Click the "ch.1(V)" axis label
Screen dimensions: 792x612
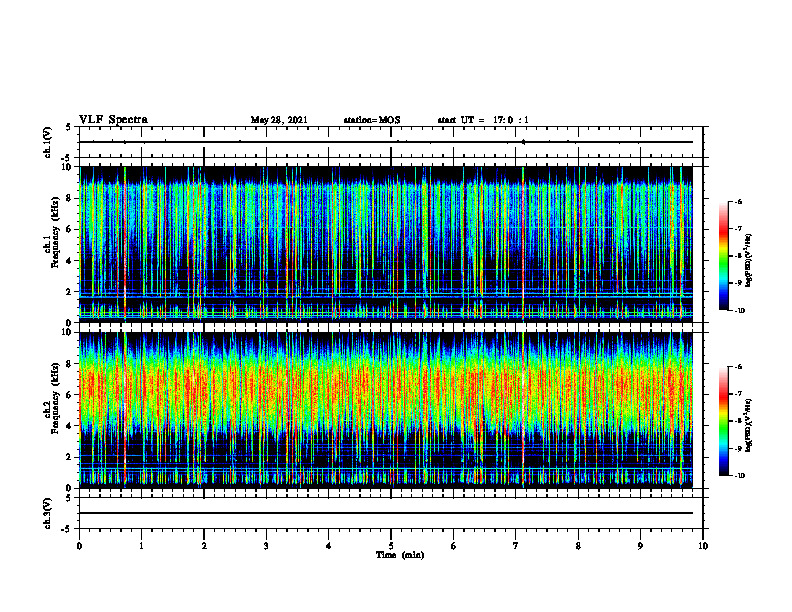click(48, 142)
